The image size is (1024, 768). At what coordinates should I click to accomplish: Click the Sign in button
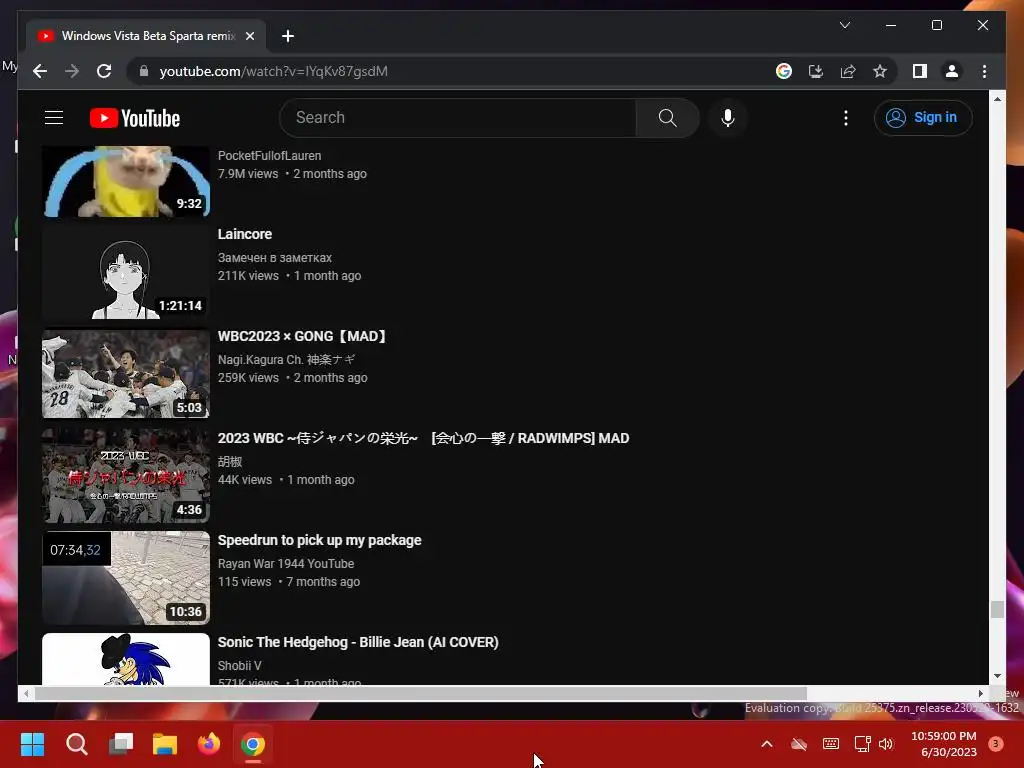point(923,118)
